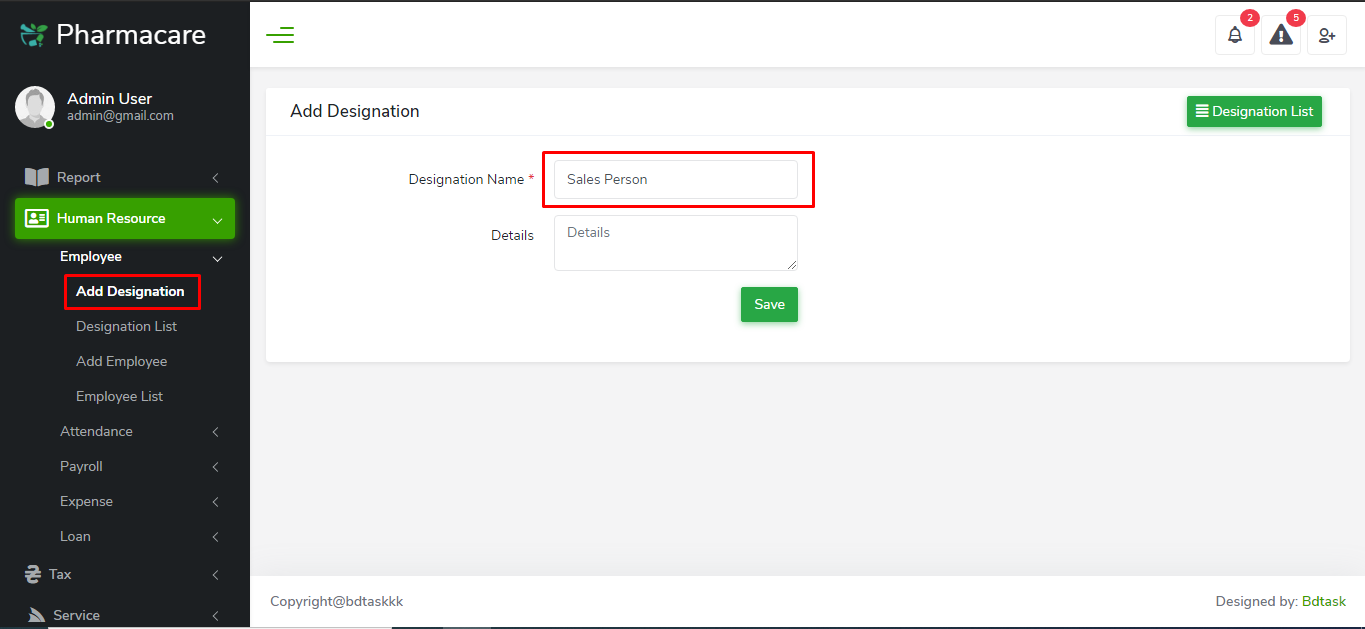This screenshot has width=1365, height=629.
Task: Expand the Attendance section
Action: [x=96, y=431]
